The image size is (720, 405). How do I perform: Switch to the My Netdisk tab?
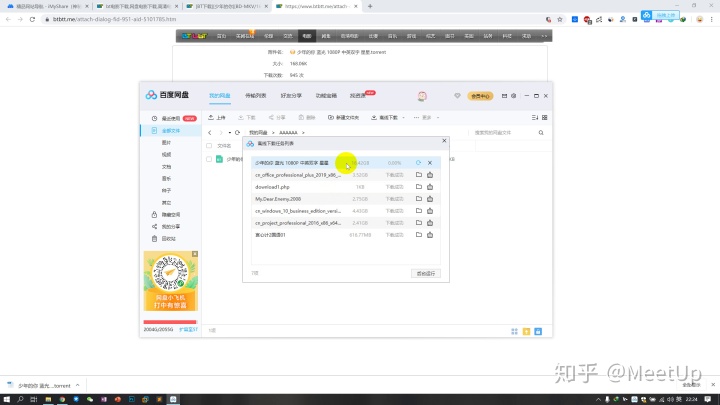pos(219,96)
